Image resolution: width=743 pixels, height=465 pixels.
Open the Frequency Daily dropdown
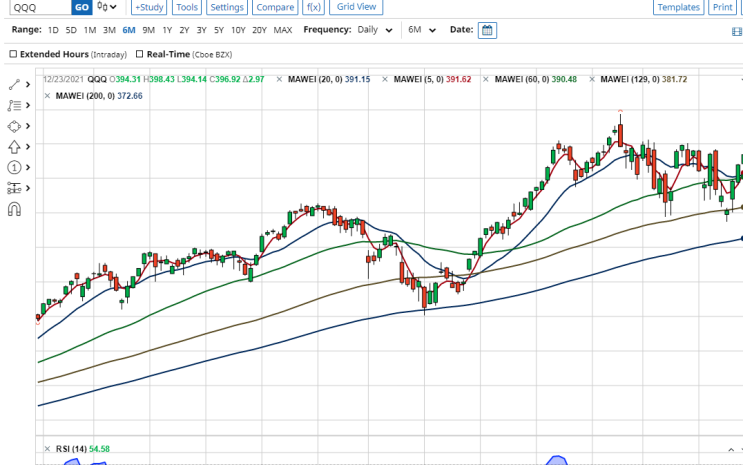(x=375, y=30)
